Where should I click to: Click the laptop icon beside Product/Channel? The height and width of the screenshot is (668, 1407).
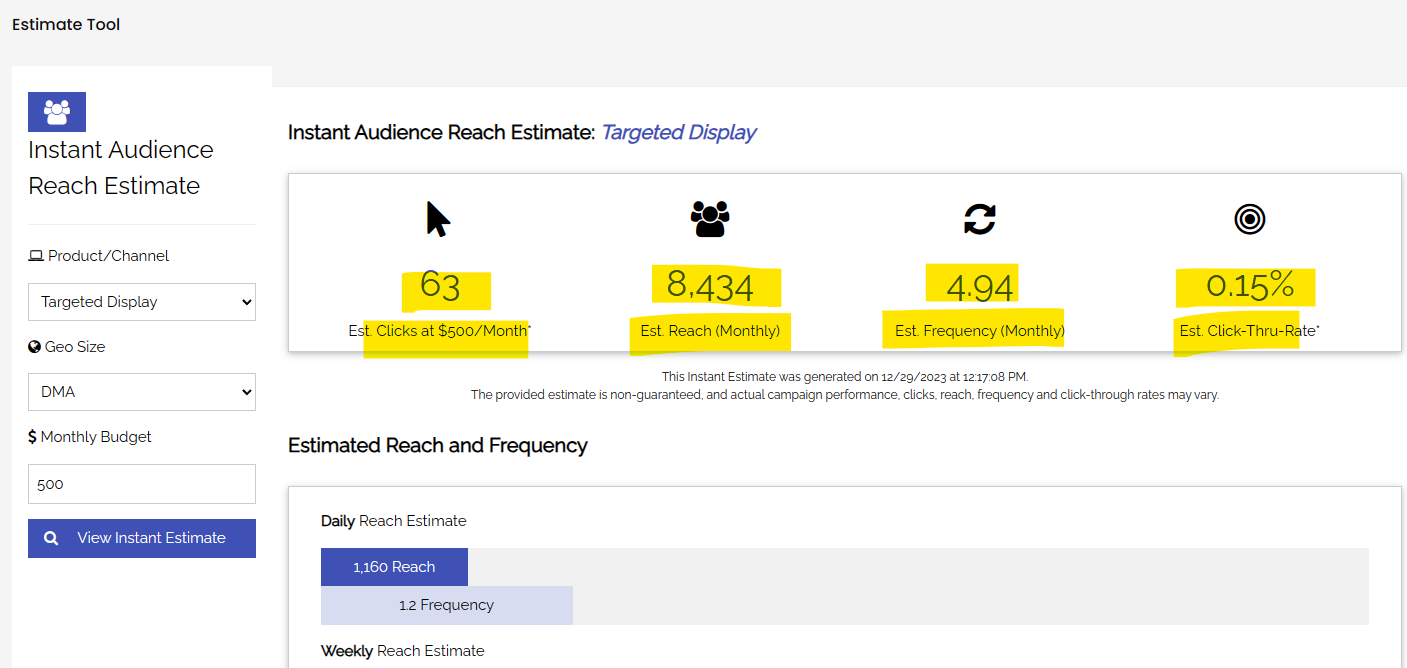click(x=36, y=256)
